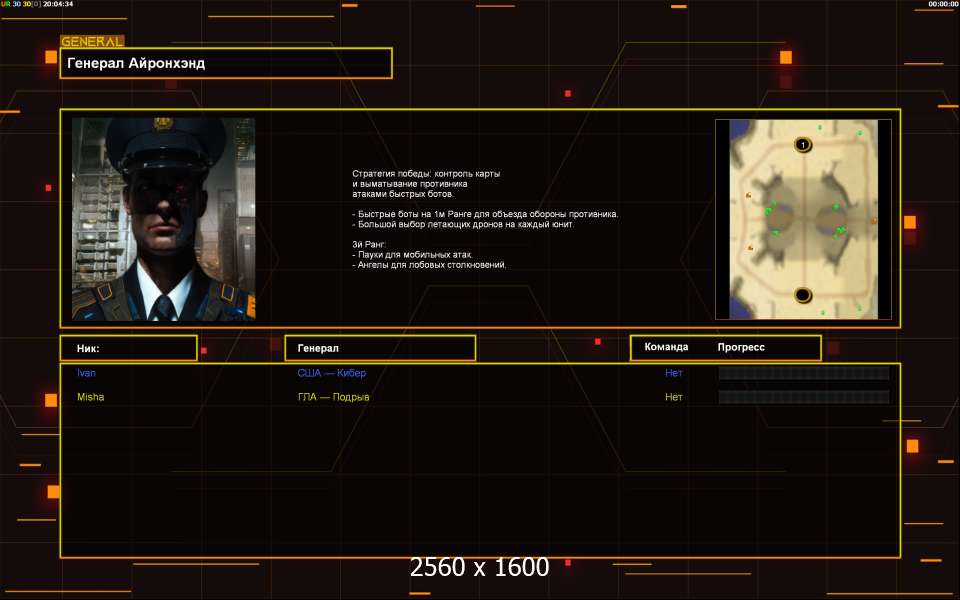Viewport: 960px width, 600px height.
Task: Click Misha's loading progress bar
Action: (x=803, y=397)
